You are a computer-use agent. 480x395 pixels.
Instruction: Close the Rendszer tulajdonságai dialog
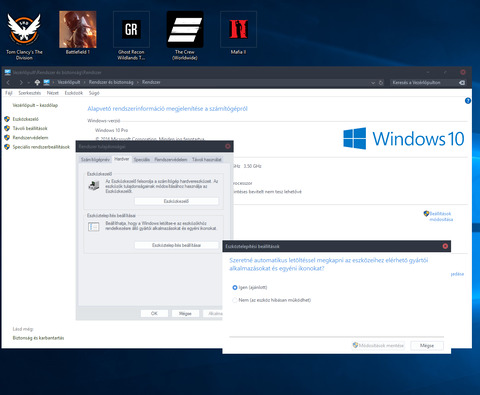[228, 146]
